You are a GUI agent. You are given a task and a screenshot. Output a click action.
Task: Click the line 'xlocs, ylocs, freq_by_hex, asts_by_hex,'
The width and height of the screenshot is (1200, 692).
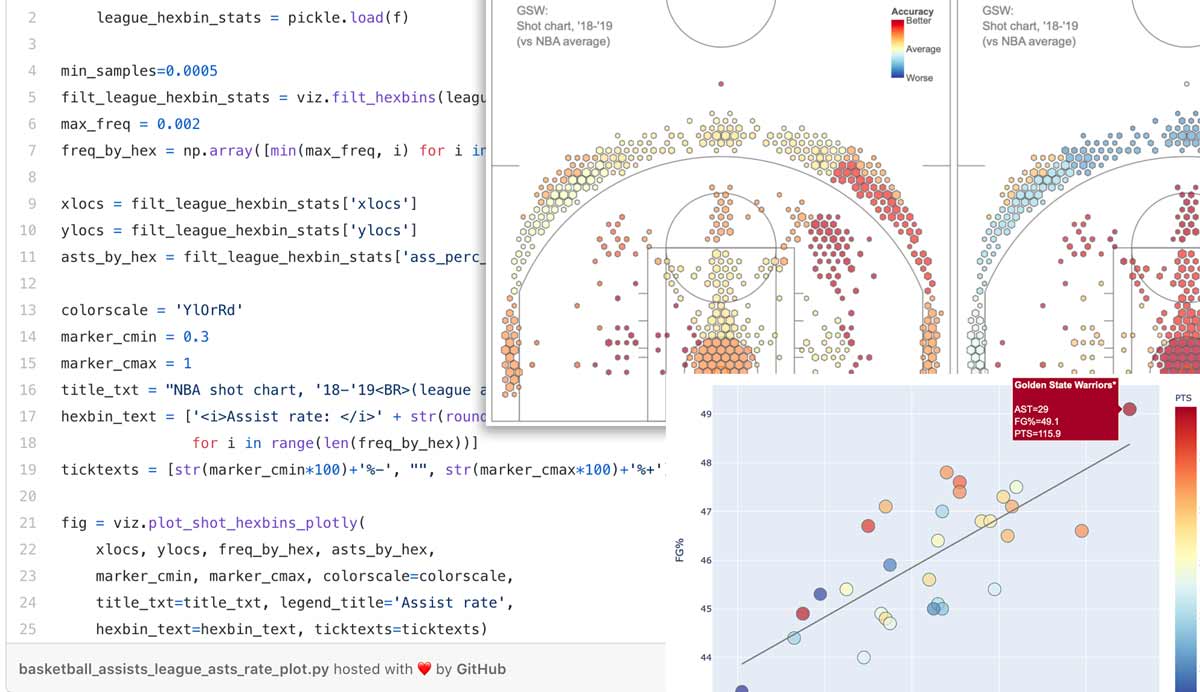pos(266,549)
